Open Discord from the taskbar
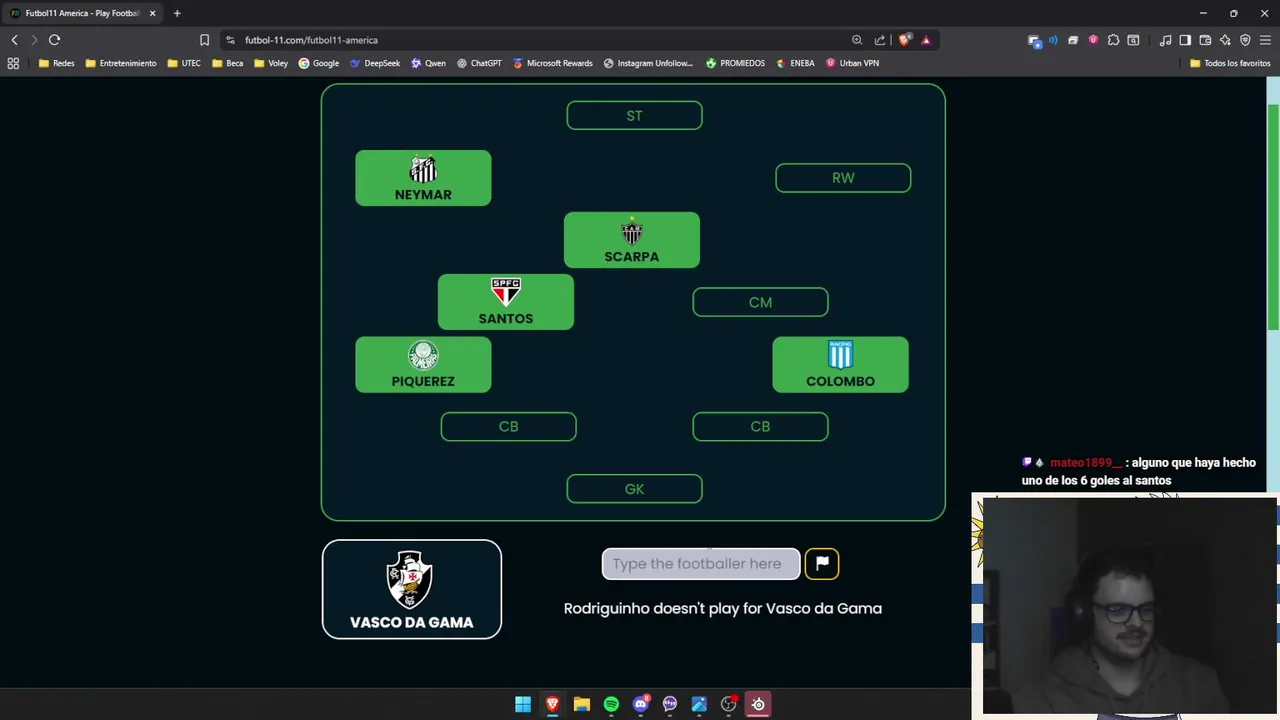The height and width of the screenshot is (720, 1280). click(640, 705)
